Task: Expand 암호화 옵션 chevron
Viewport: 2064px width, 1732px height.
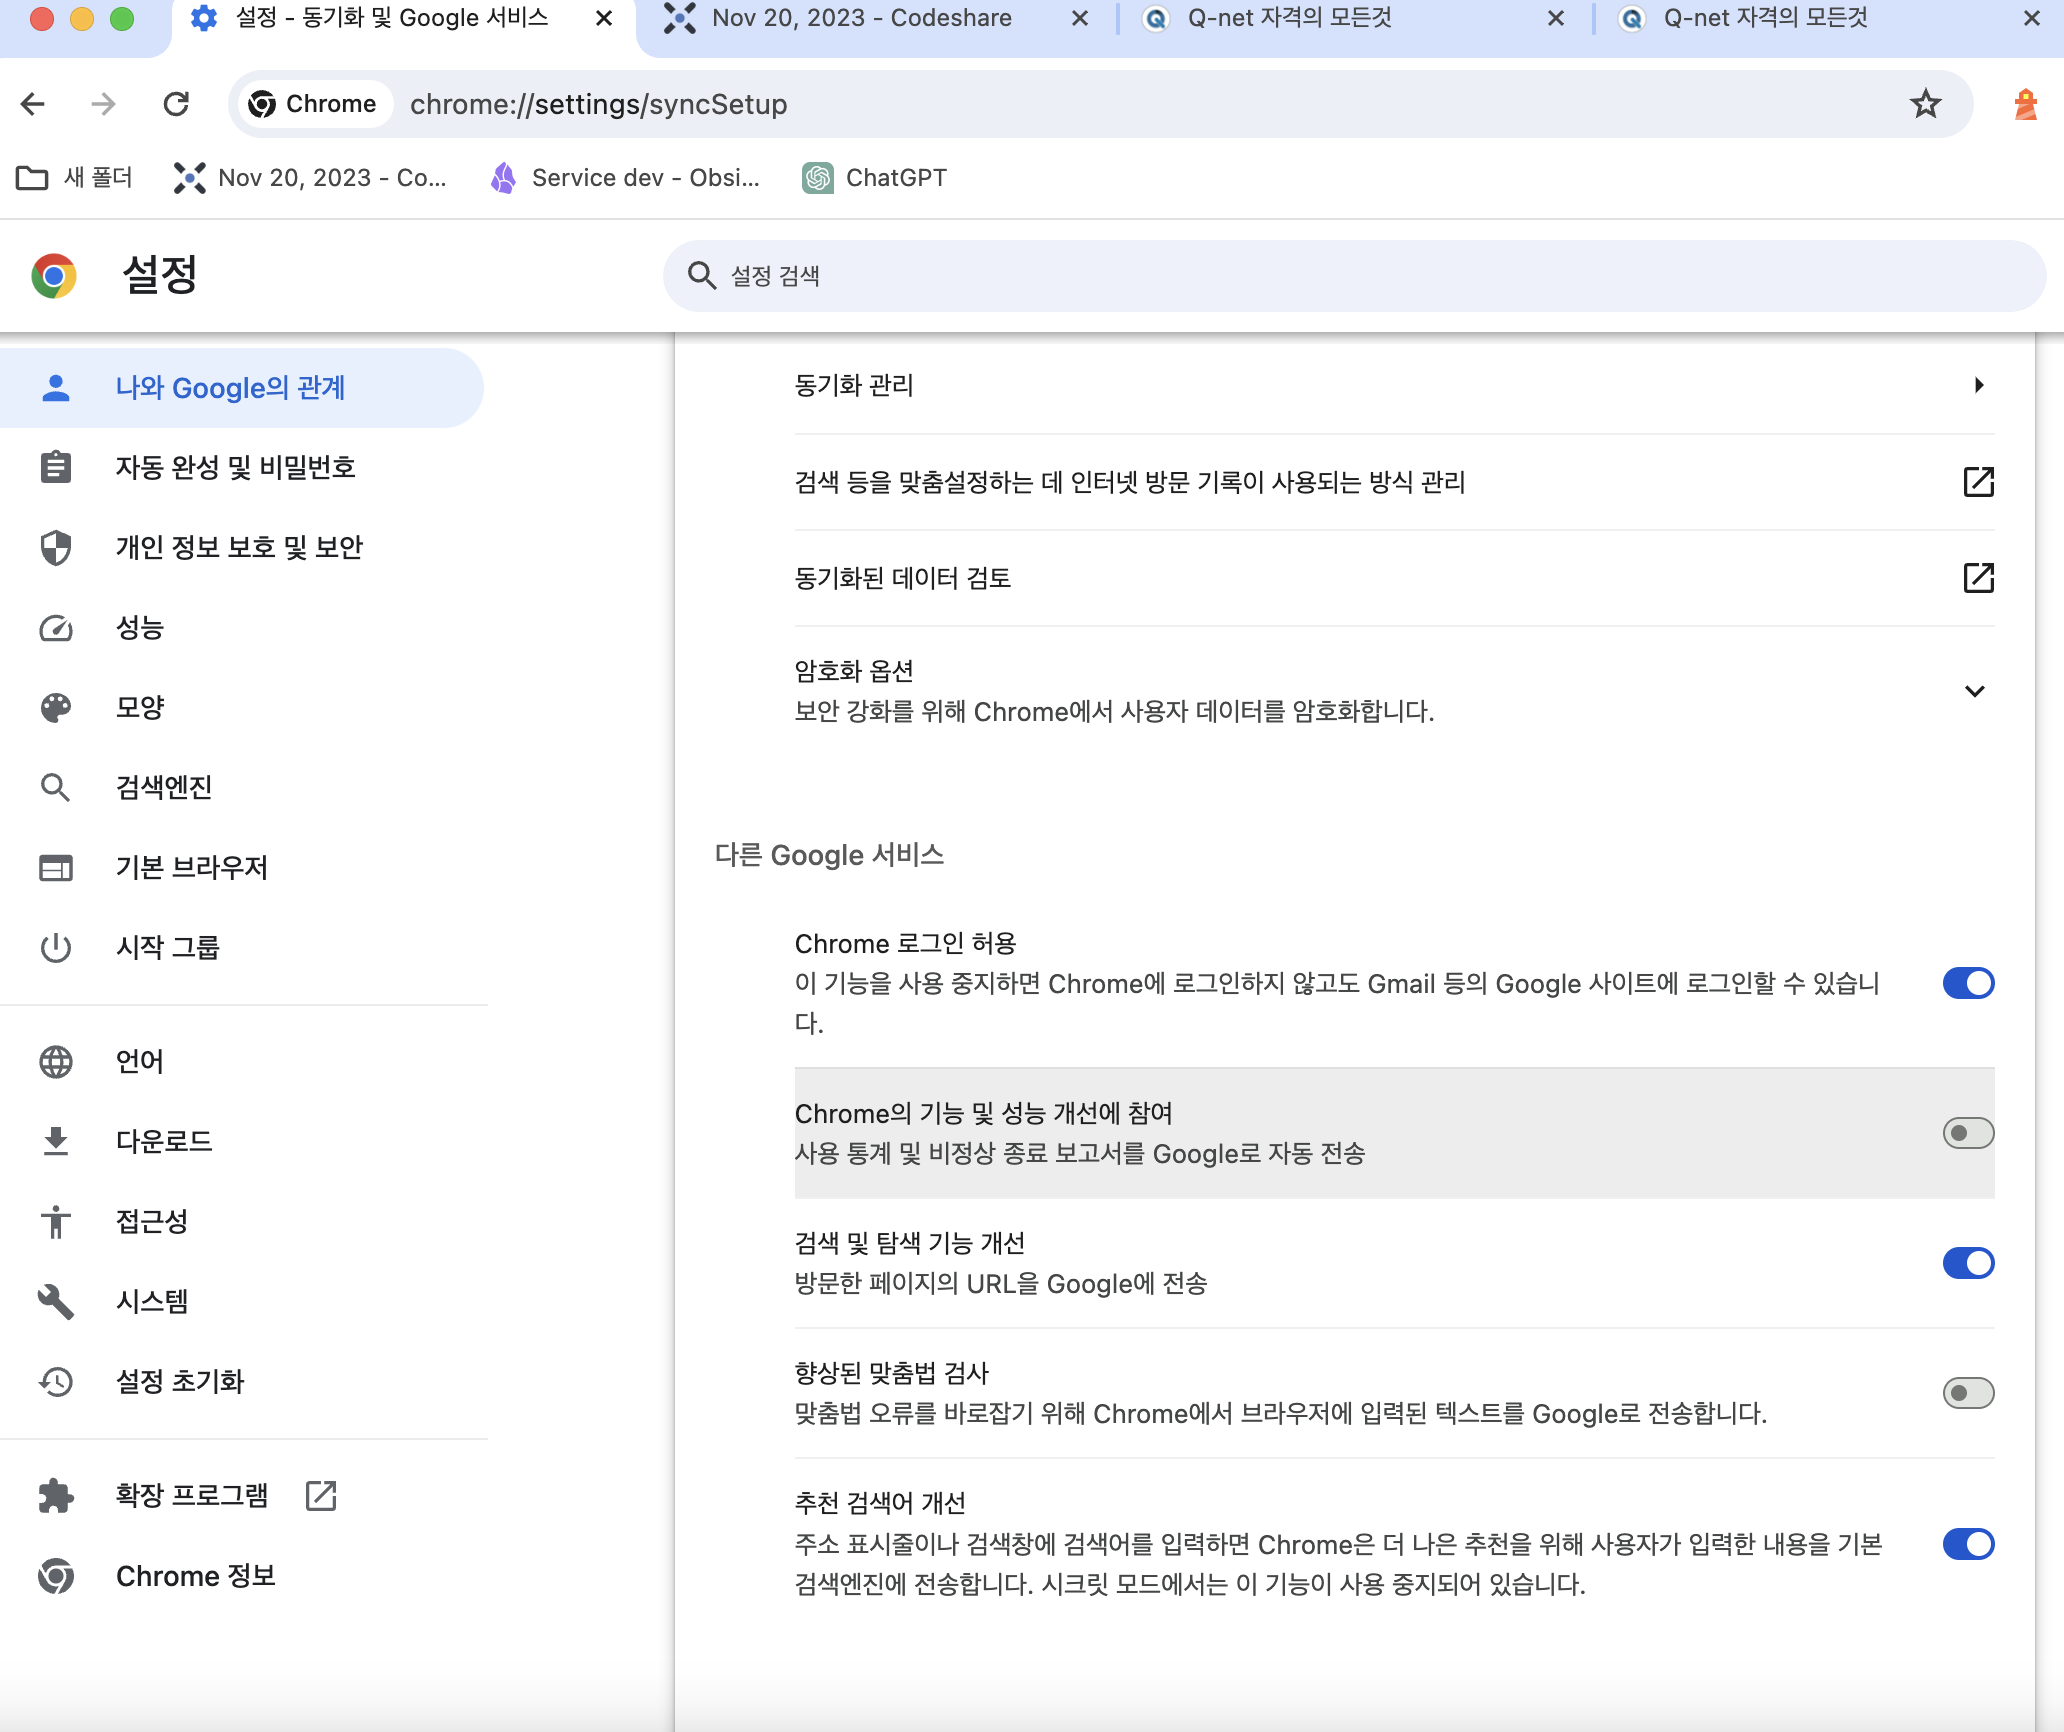Action: click(x=1975, y=691)
